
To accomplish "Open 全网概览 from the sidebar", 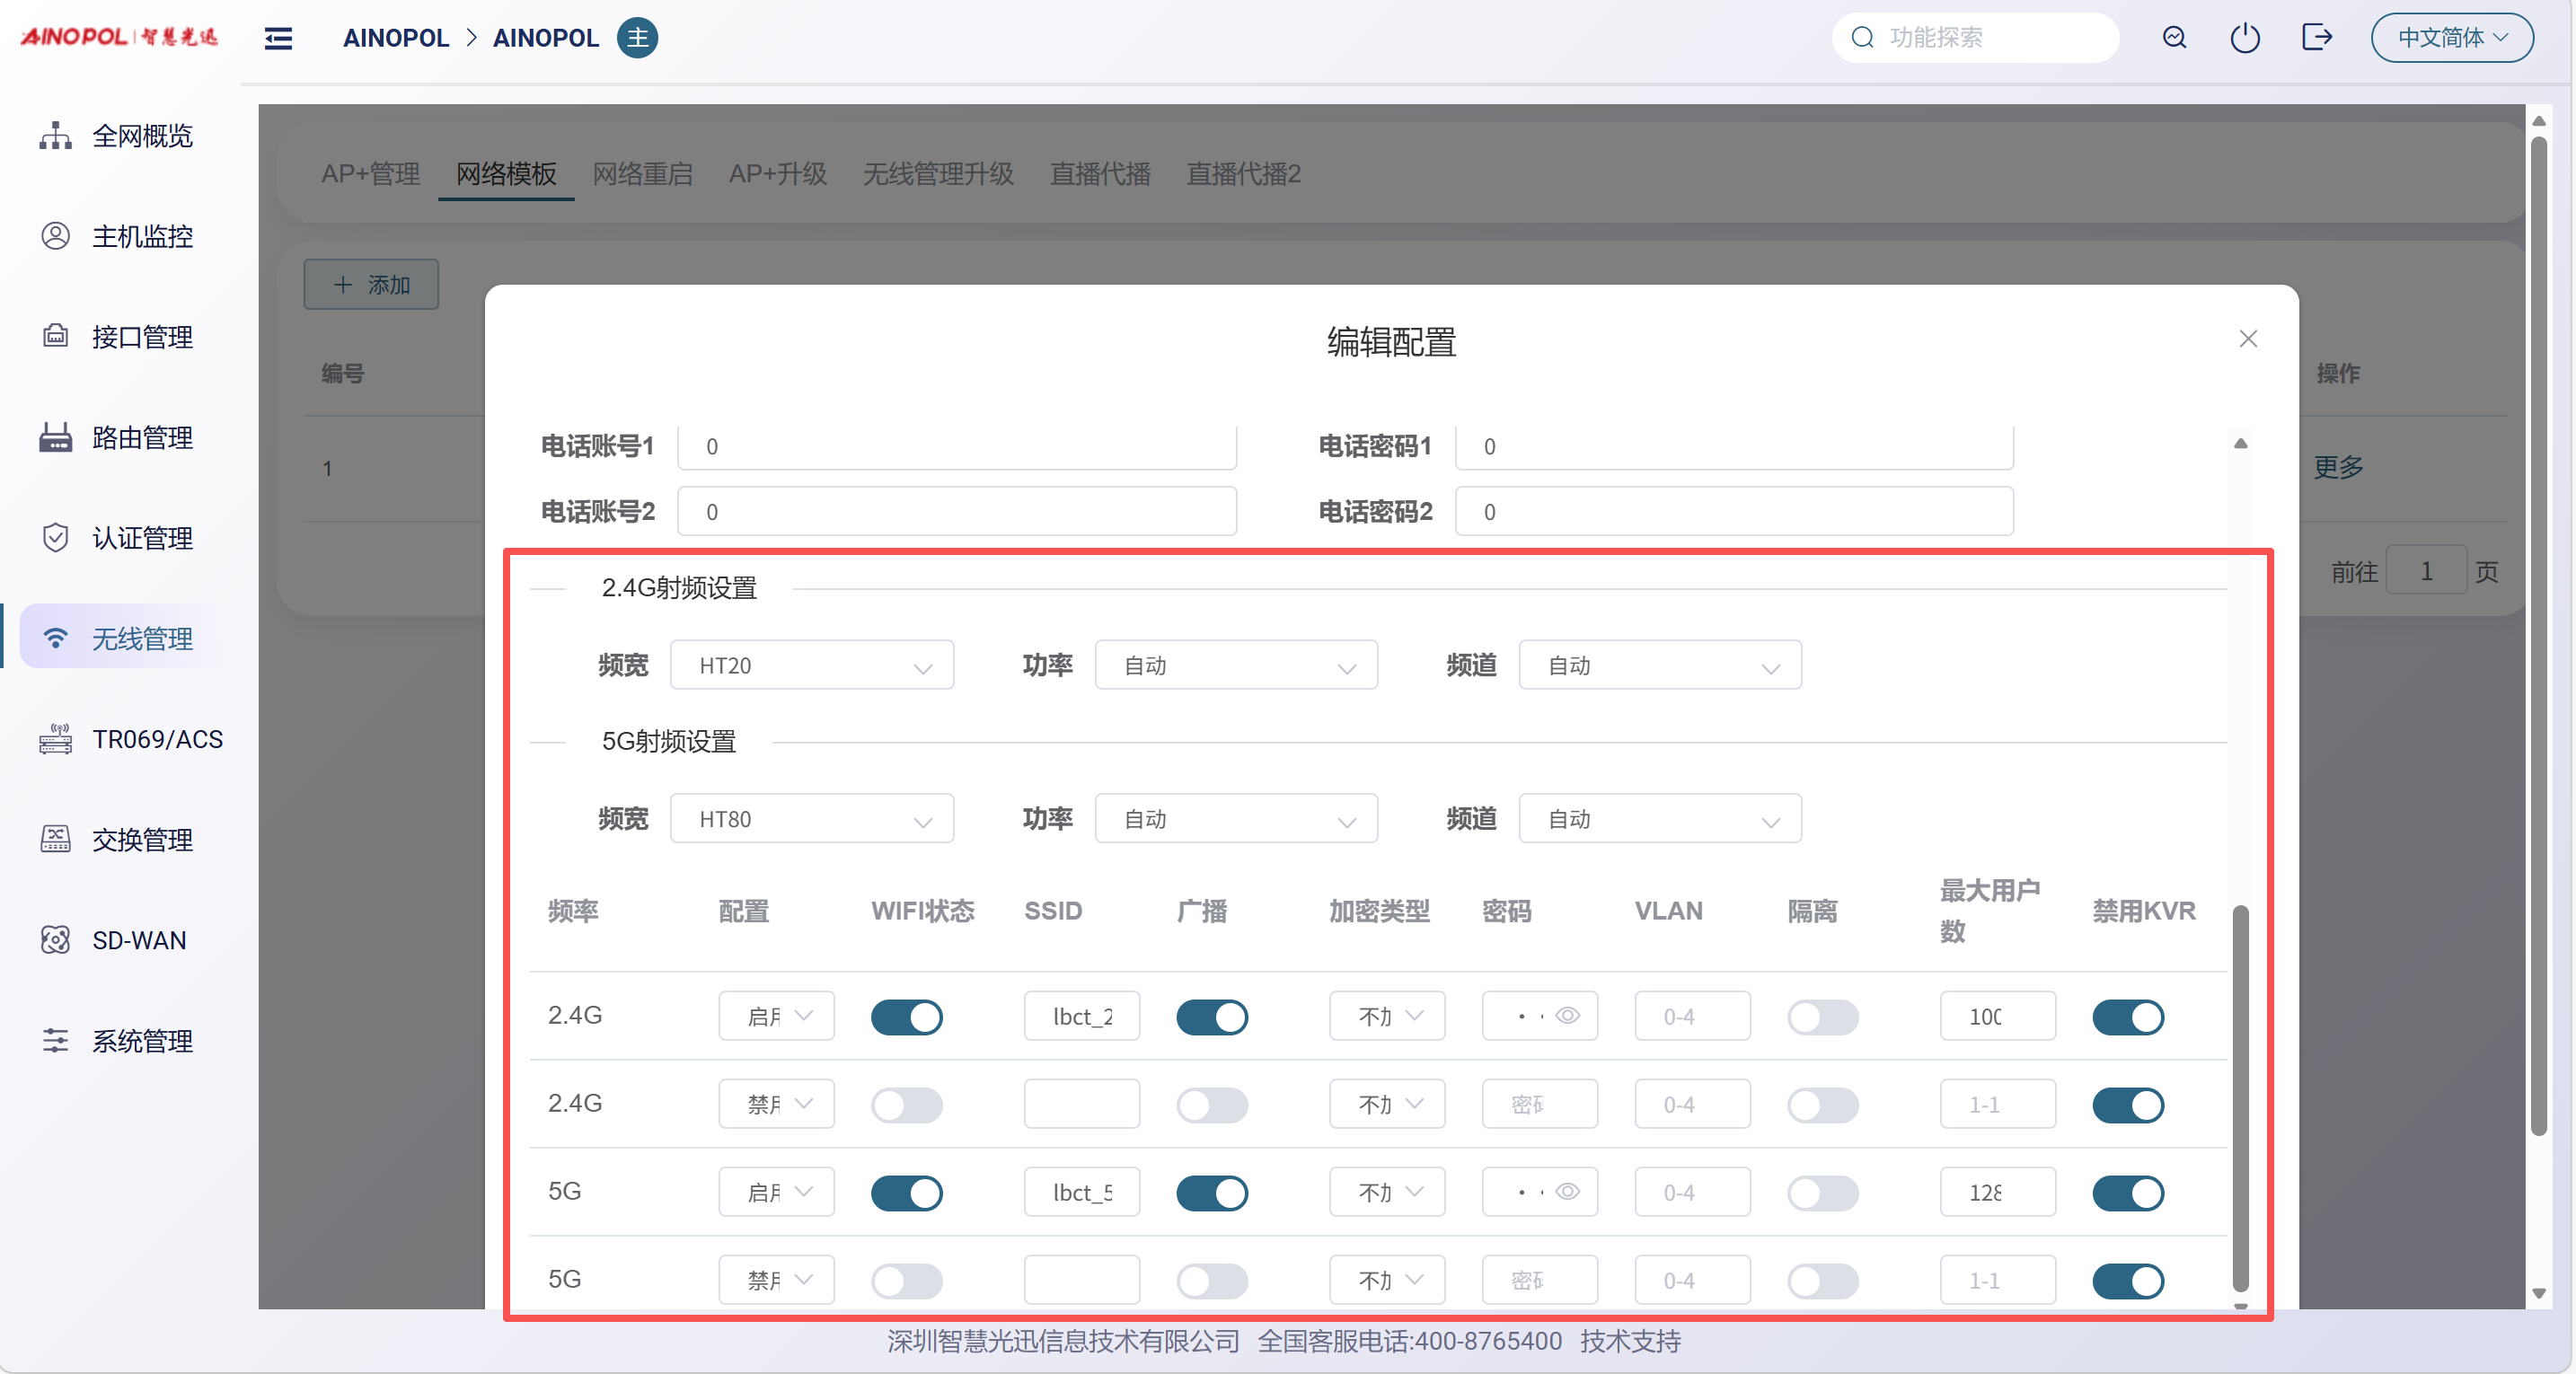I will click(142, 136).
